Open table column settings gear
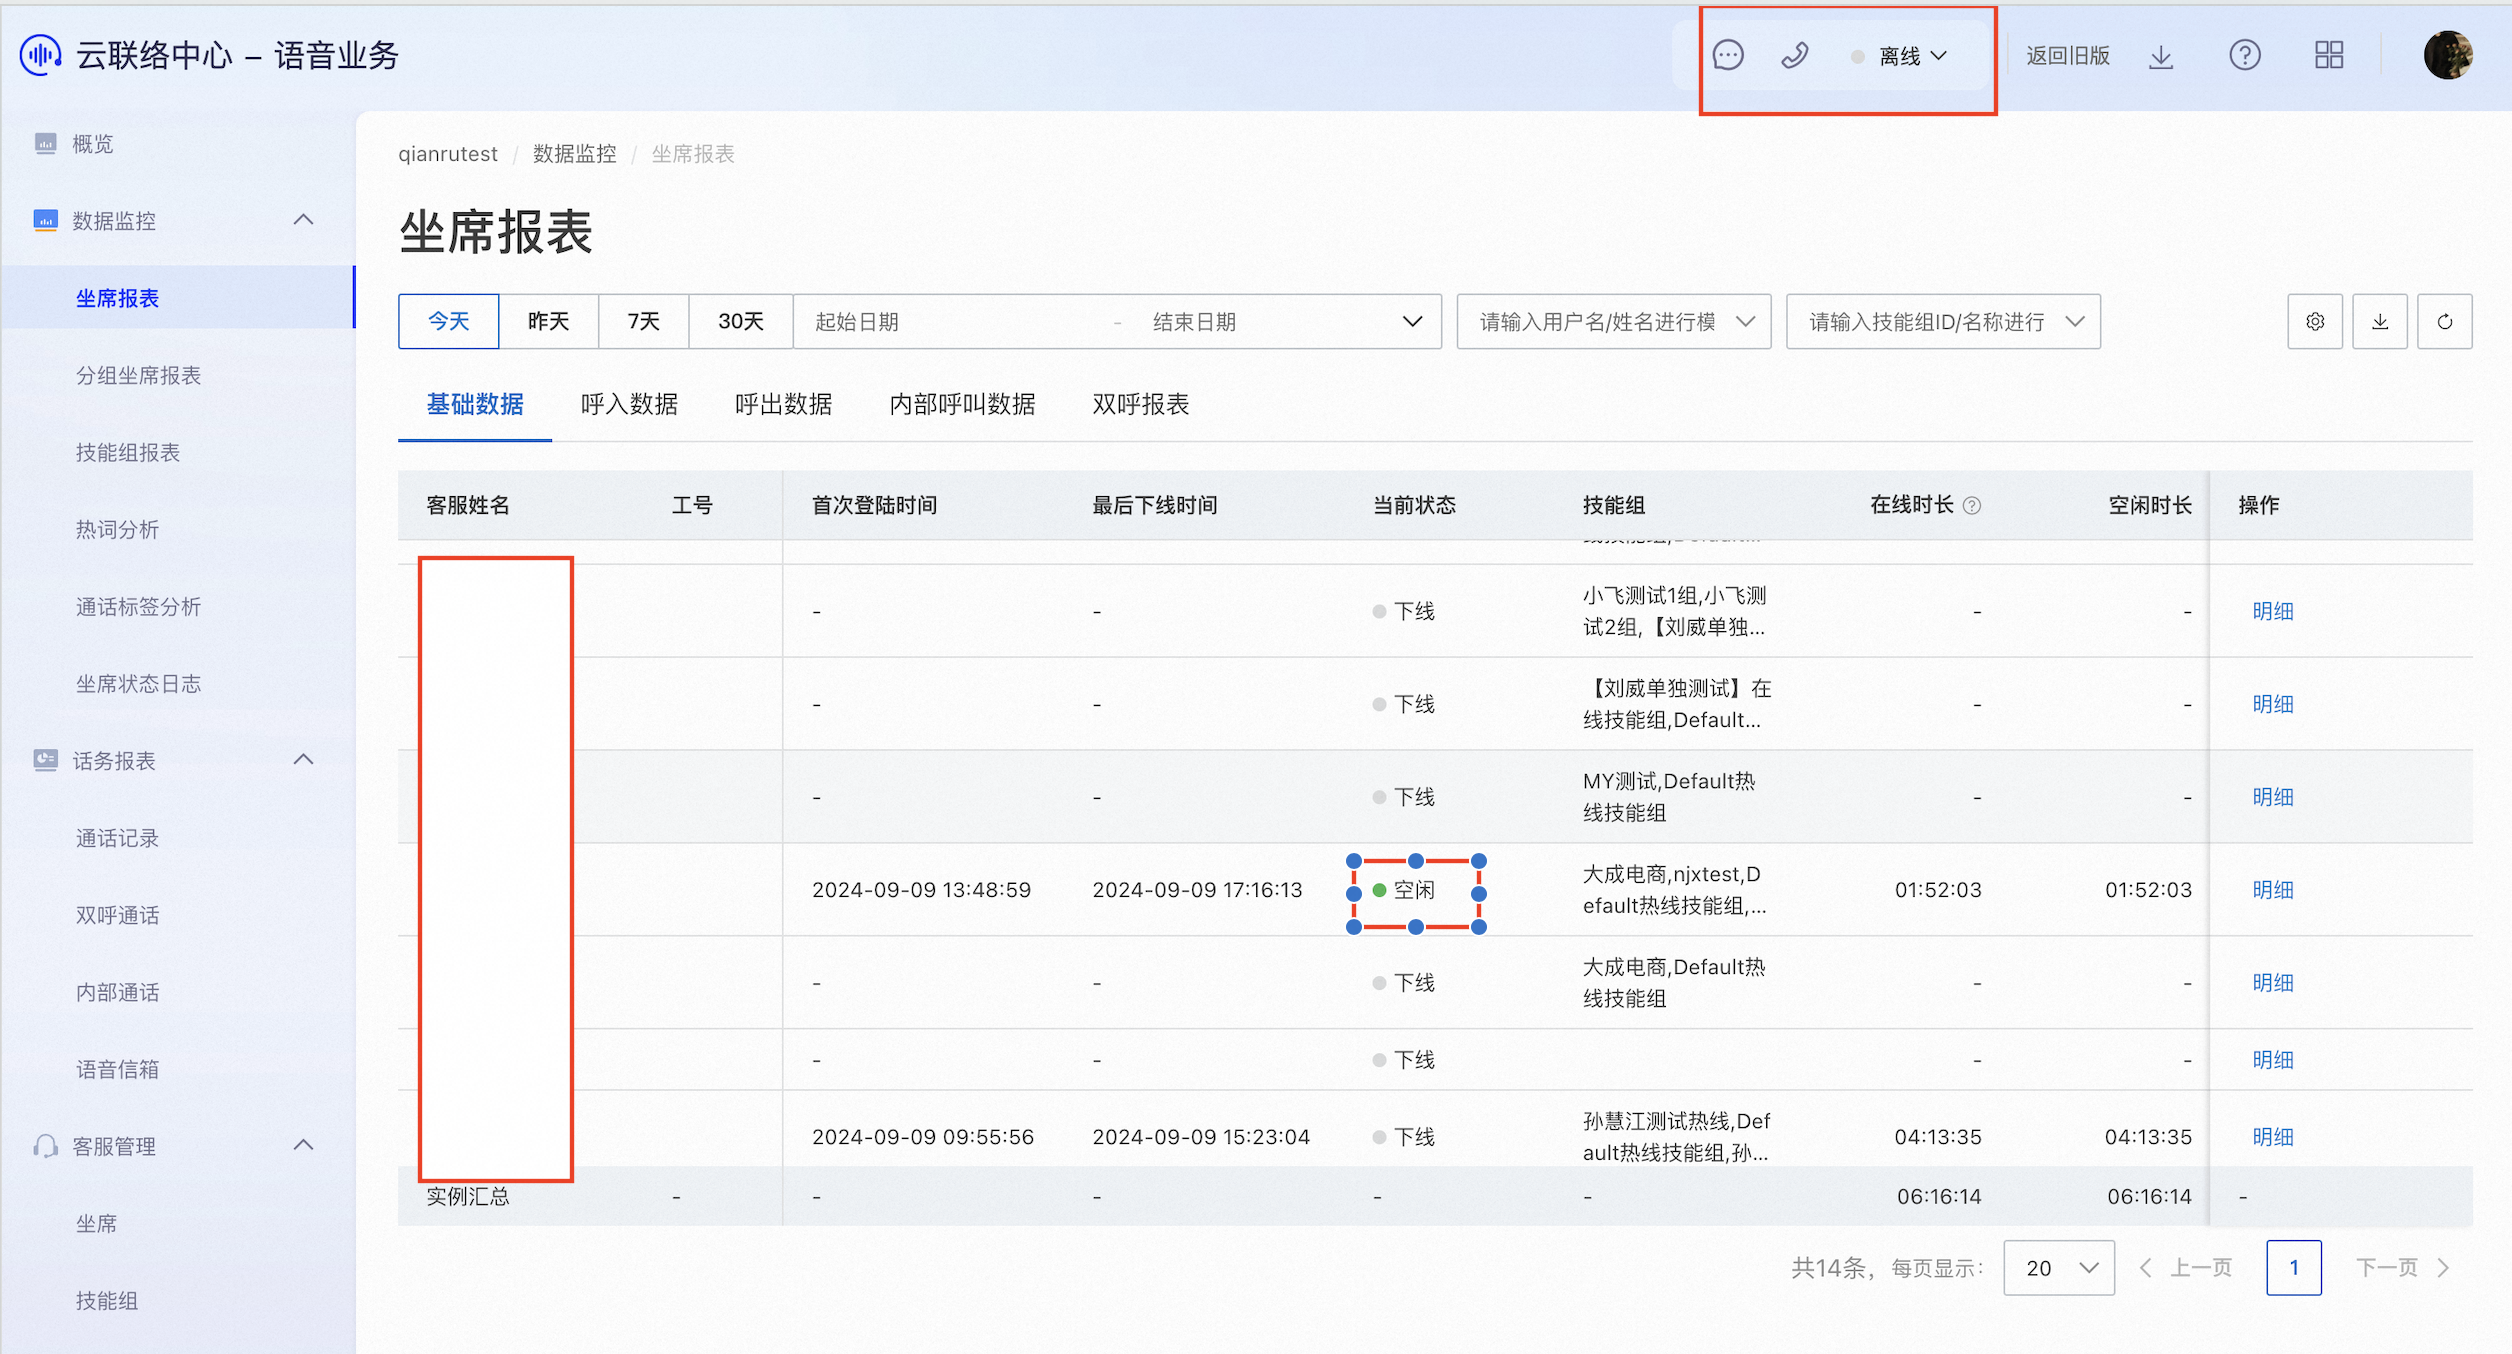This screenshot has height=1354, width=2512. (2314, 321)
